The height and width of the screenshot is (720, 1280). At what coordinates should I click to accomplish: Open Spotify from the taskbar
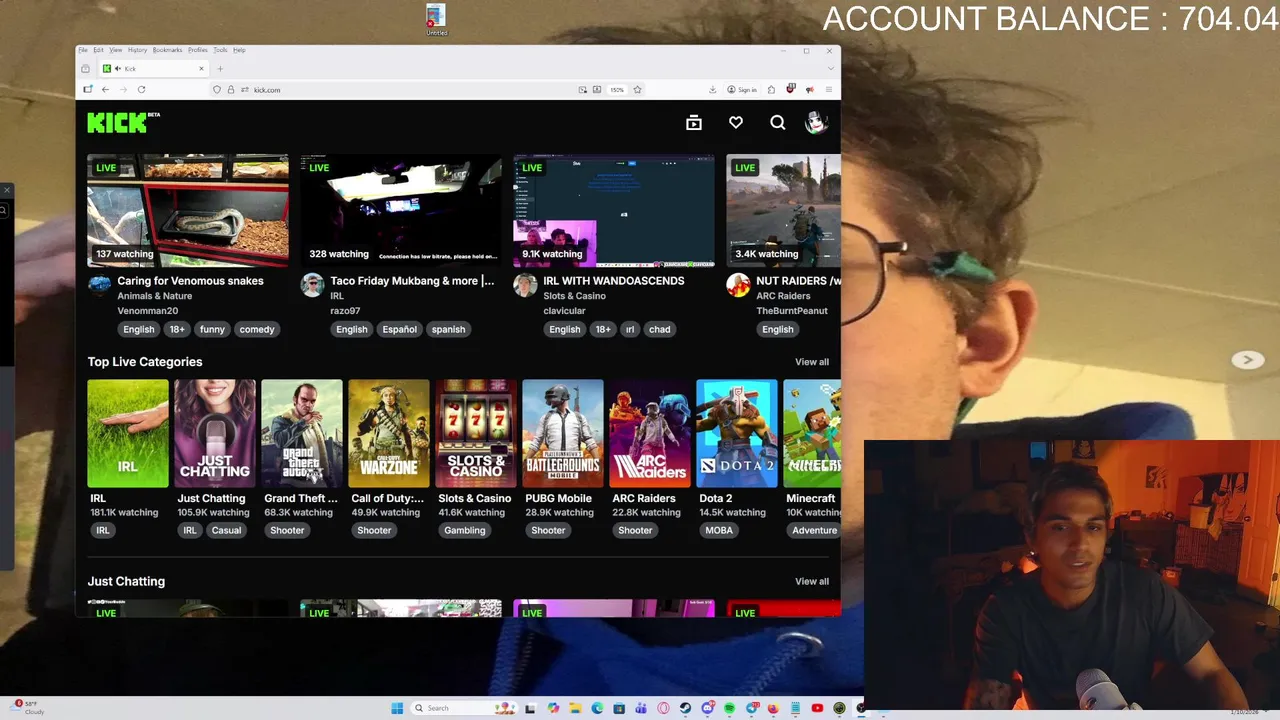729,708
